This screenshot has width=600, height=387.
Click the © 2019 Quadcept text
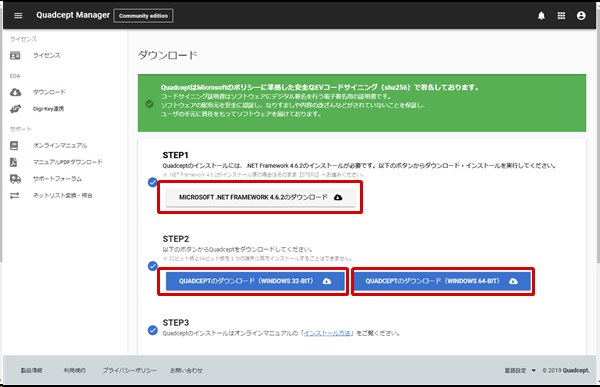566,371
